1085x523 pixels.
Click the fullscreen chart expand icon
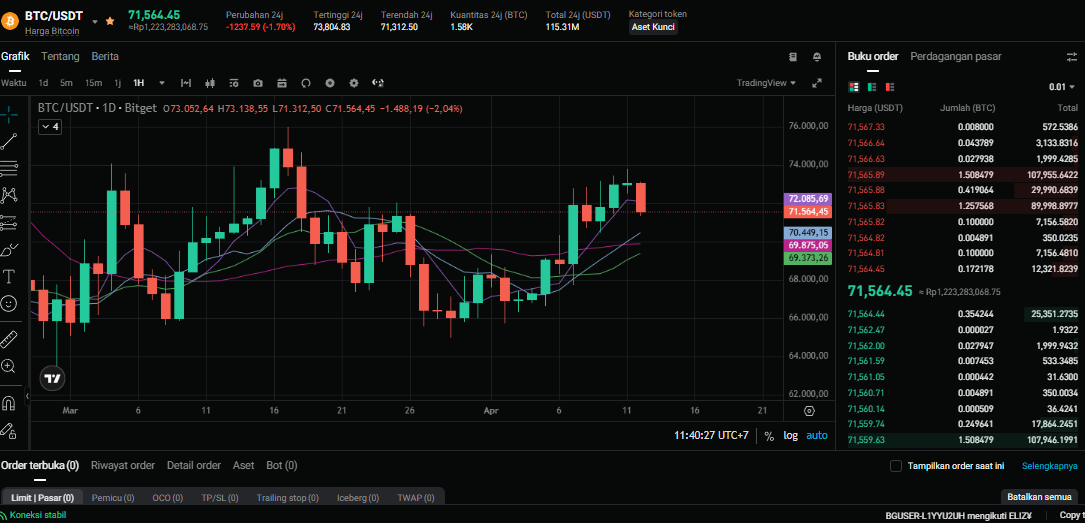point(816,83)
